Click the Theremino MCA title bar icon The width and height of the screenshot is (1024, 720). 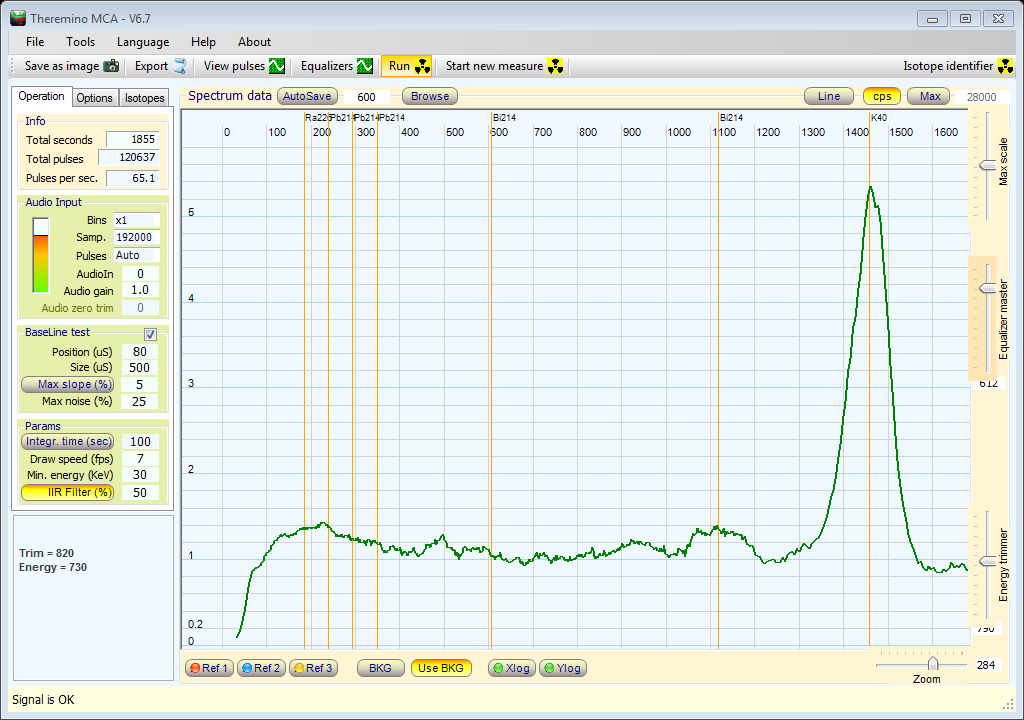tap(17, 18)
